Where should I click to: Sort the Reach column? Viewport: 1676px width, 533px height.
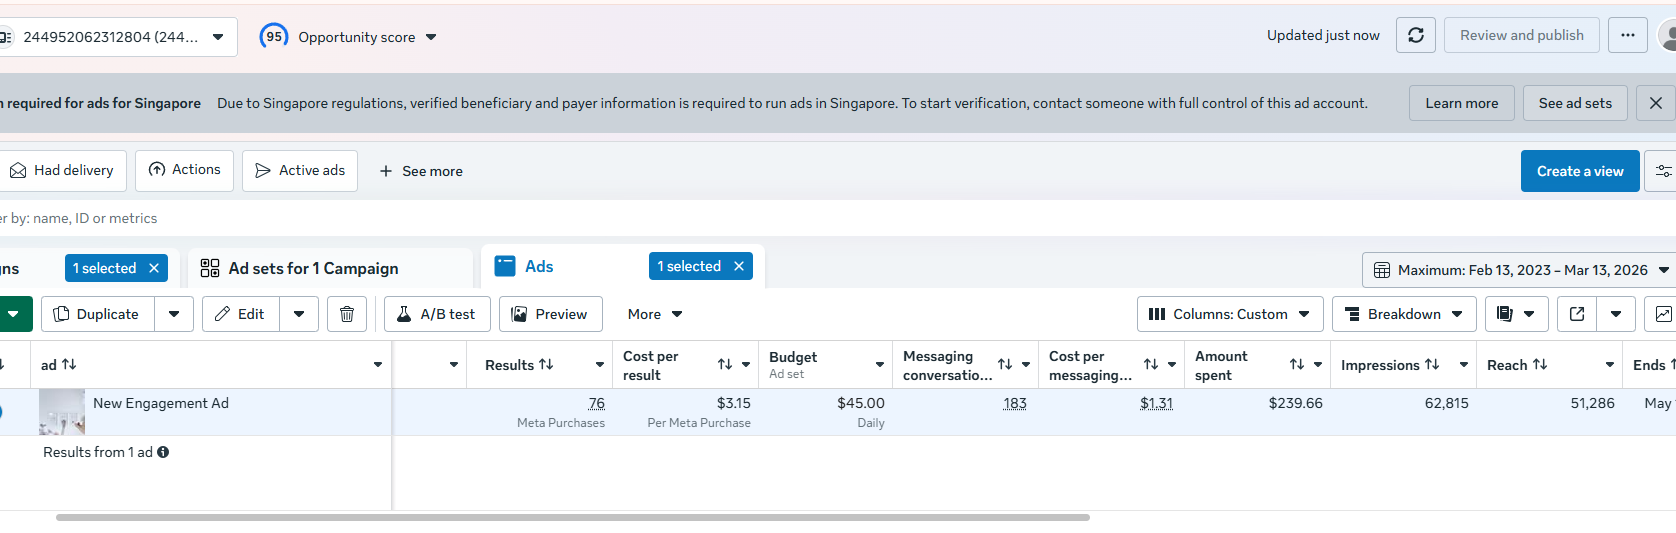click(x=1540, y=365)
